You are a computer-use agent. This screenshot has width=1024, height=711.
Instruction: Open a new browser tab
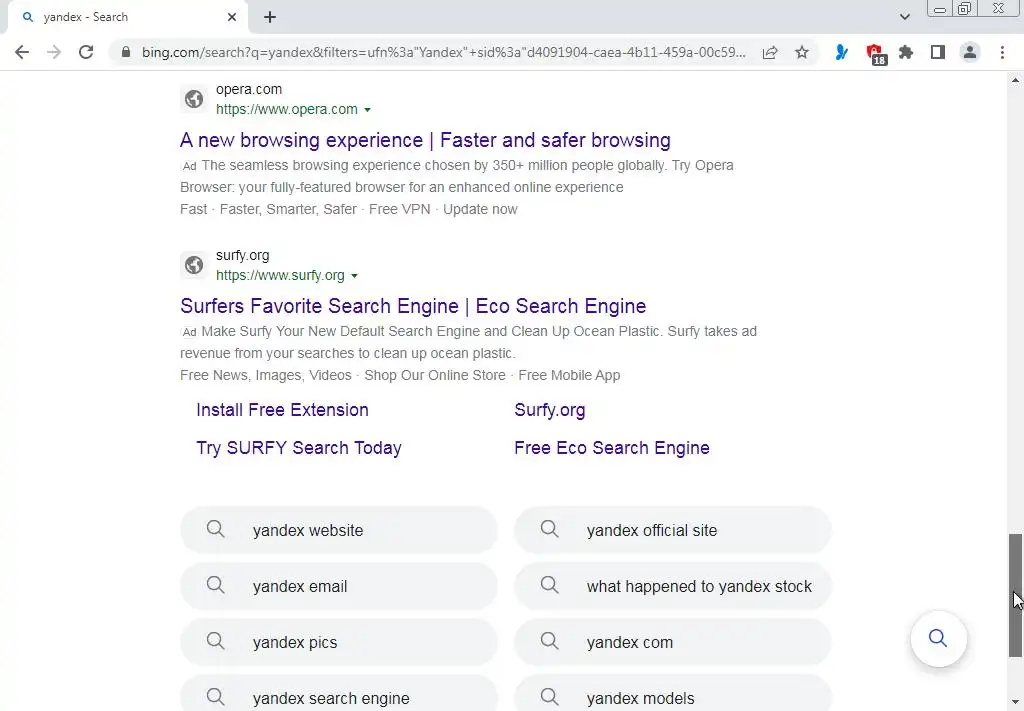(270, 17)
